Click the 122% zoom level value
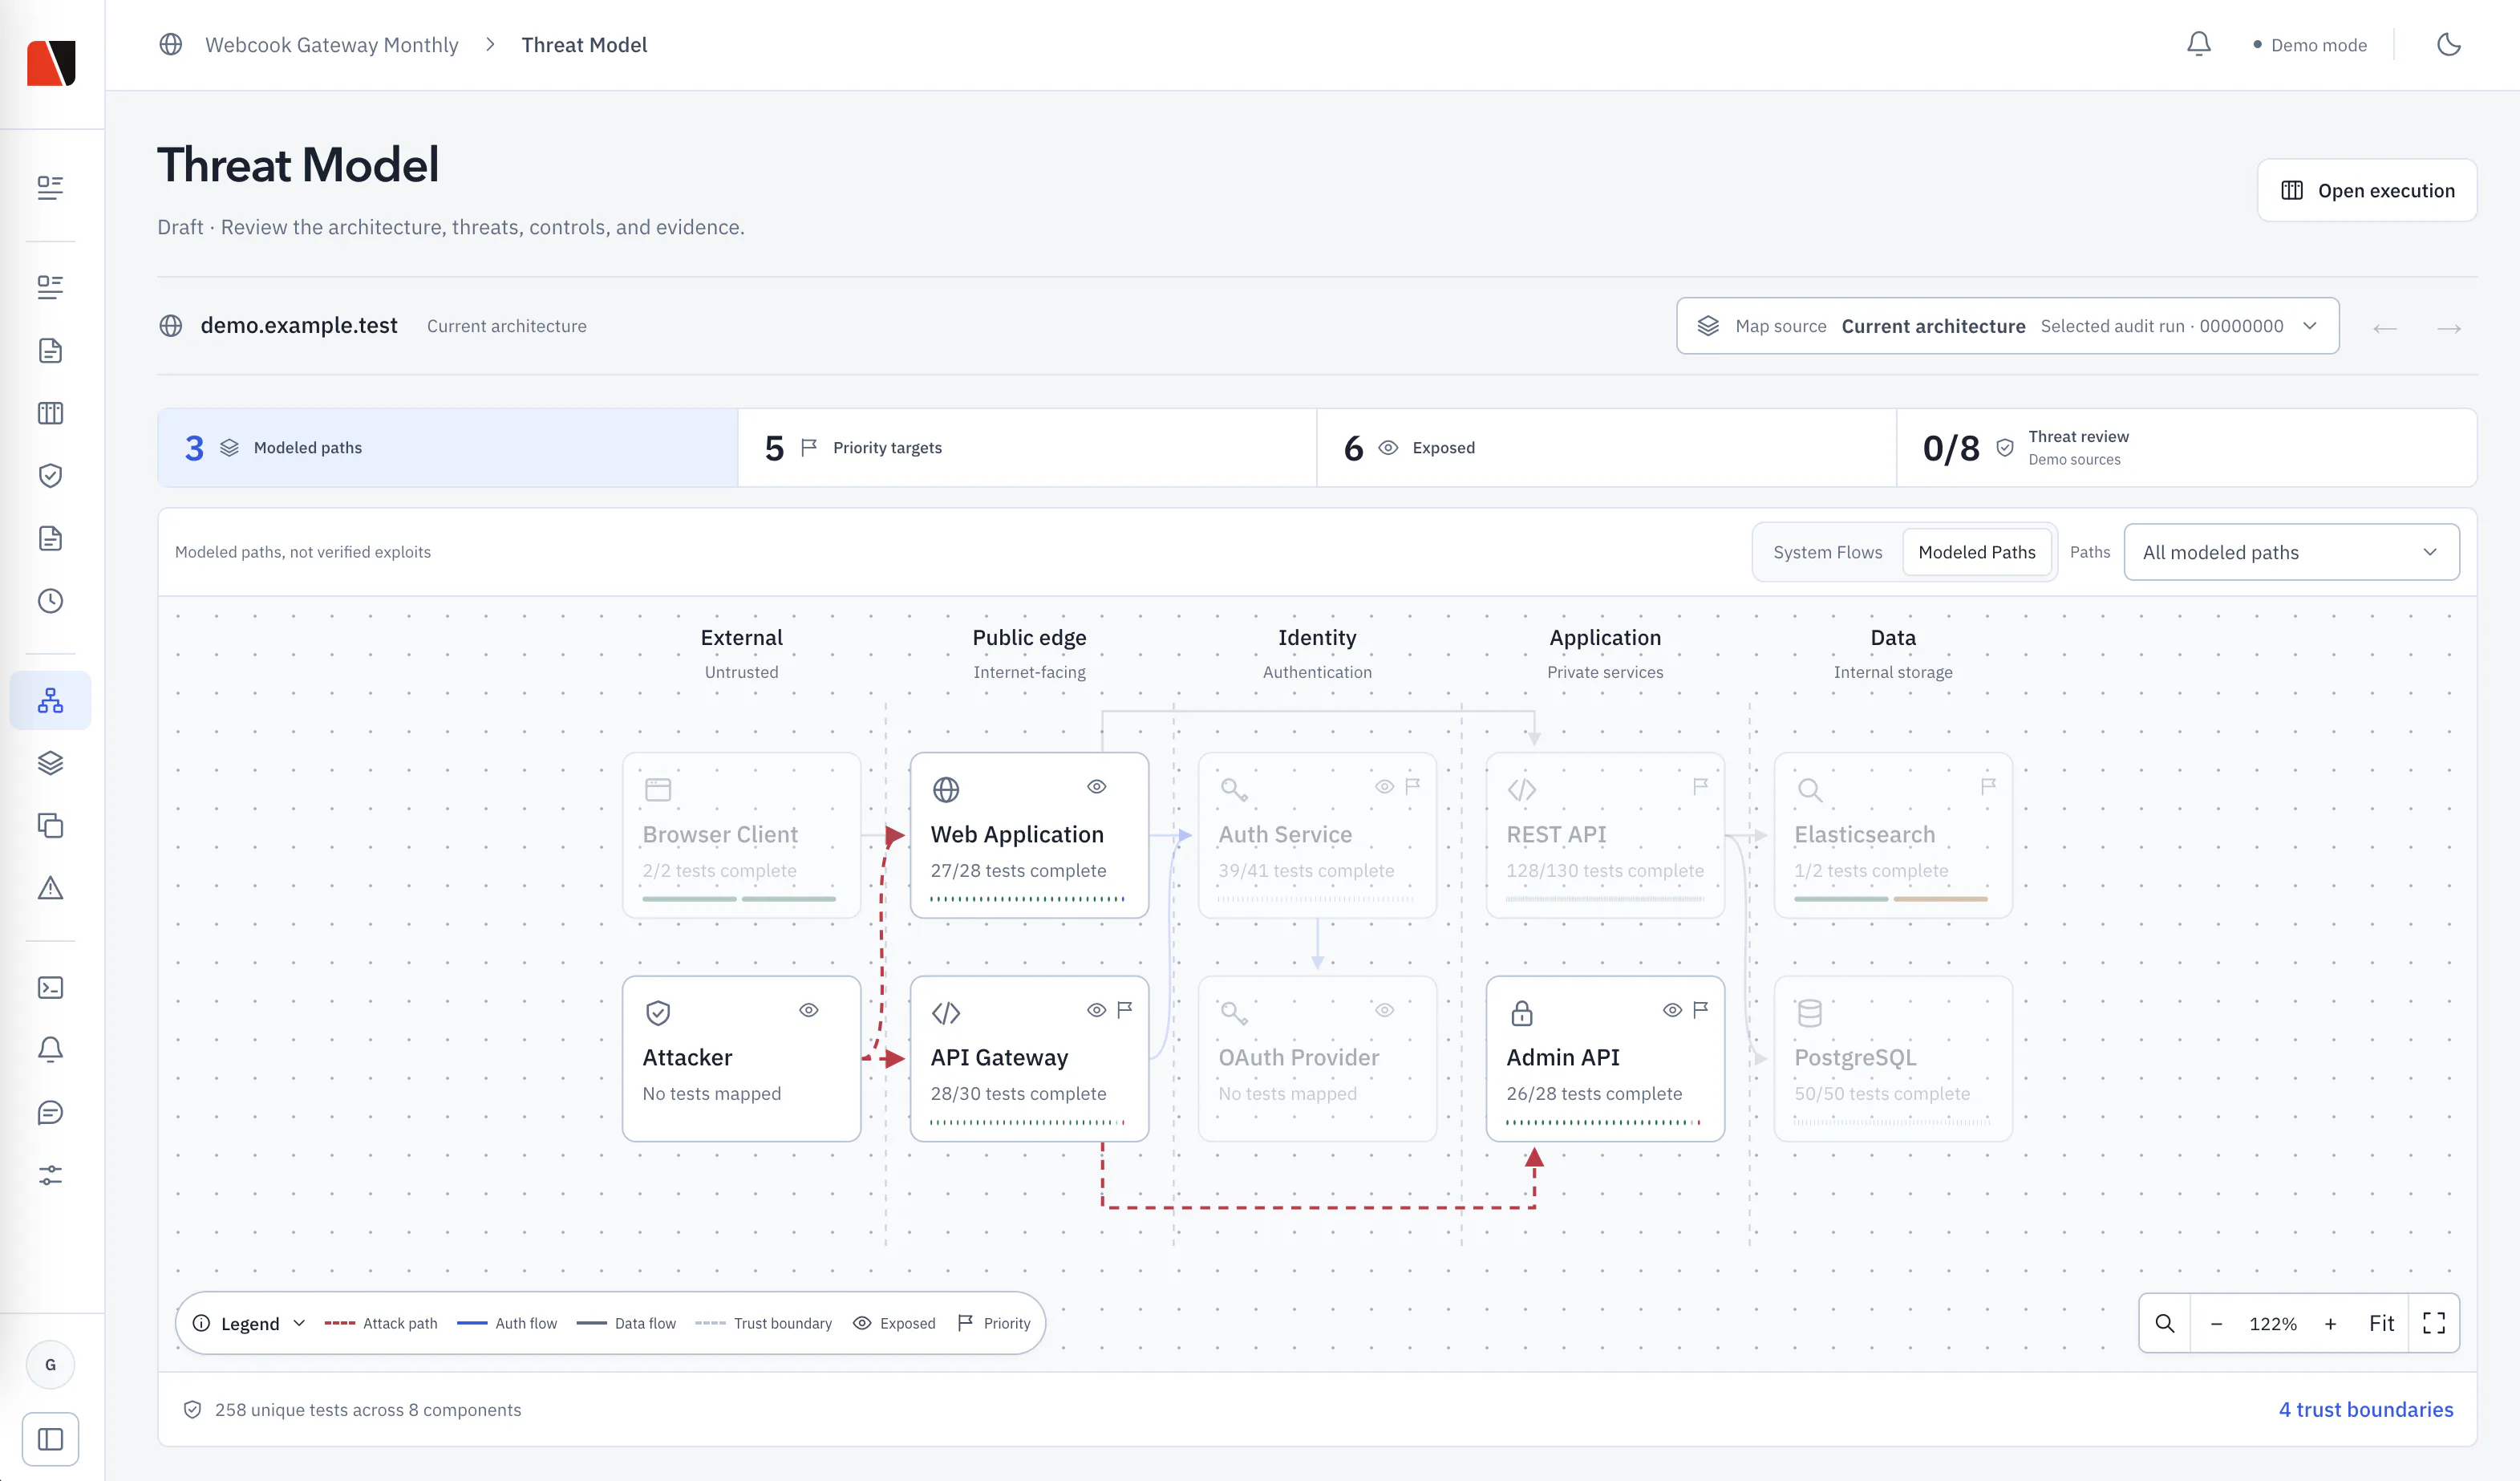The image size is (2520, 1481). point(2273,1323)
